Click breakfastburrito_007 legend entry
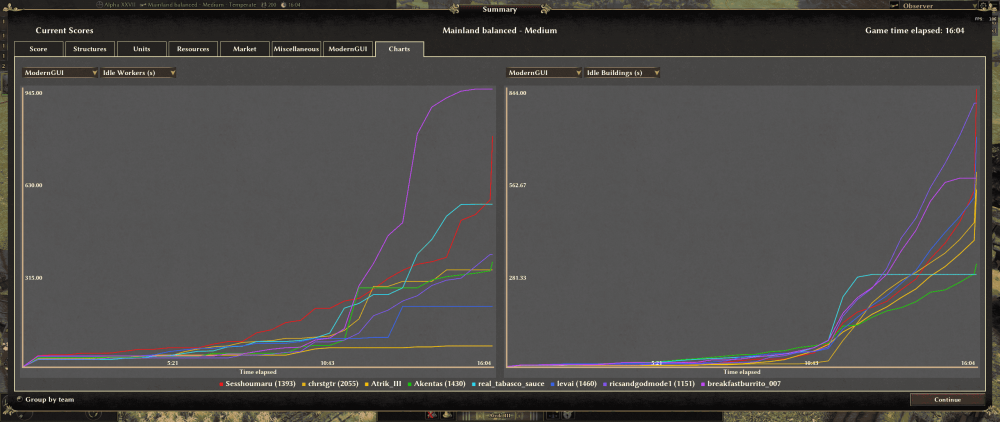This screenshot has width=1000, height=422. tap(744, 384)
